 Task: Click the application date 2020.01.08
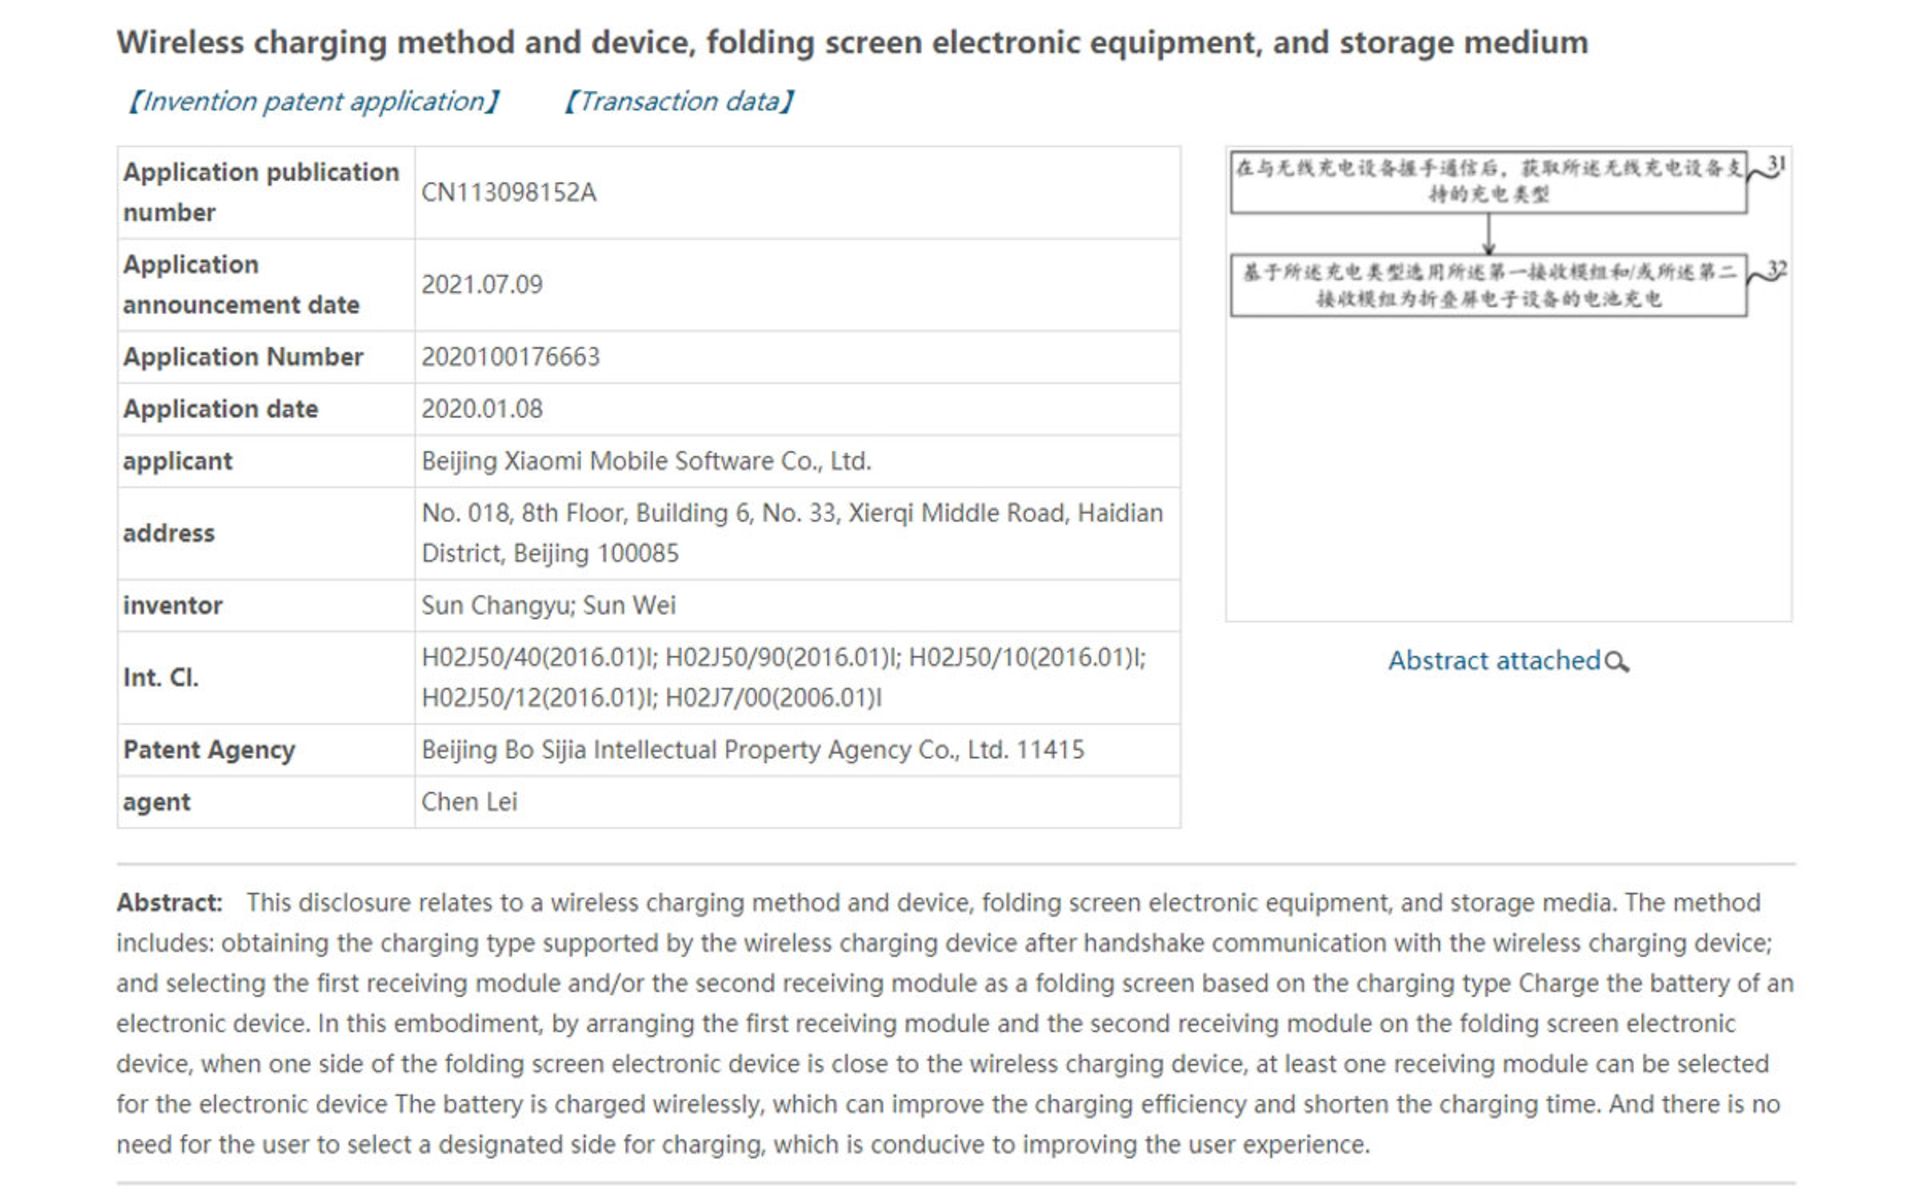(482, 409)
